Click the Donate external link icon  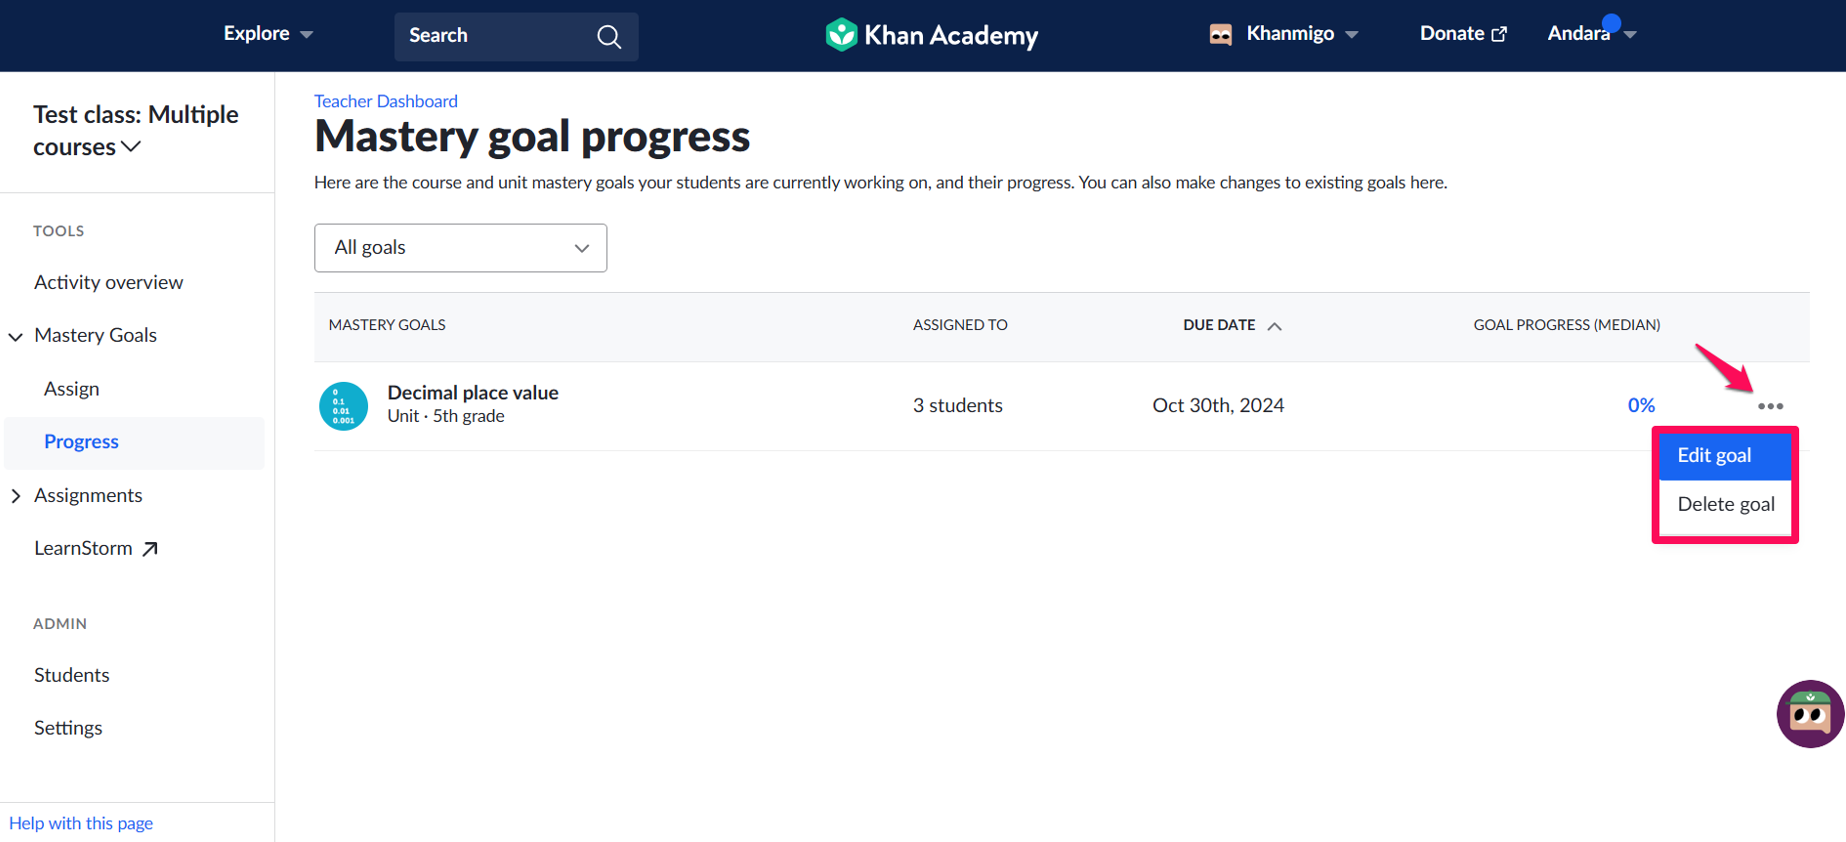(1499, 34)
